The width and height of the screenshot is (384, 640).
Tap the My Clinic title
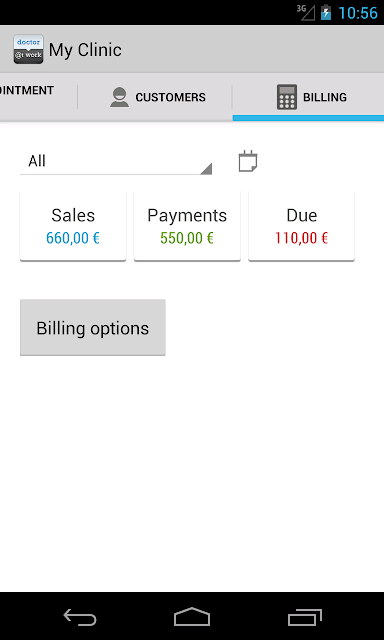(x=85, y=50)
